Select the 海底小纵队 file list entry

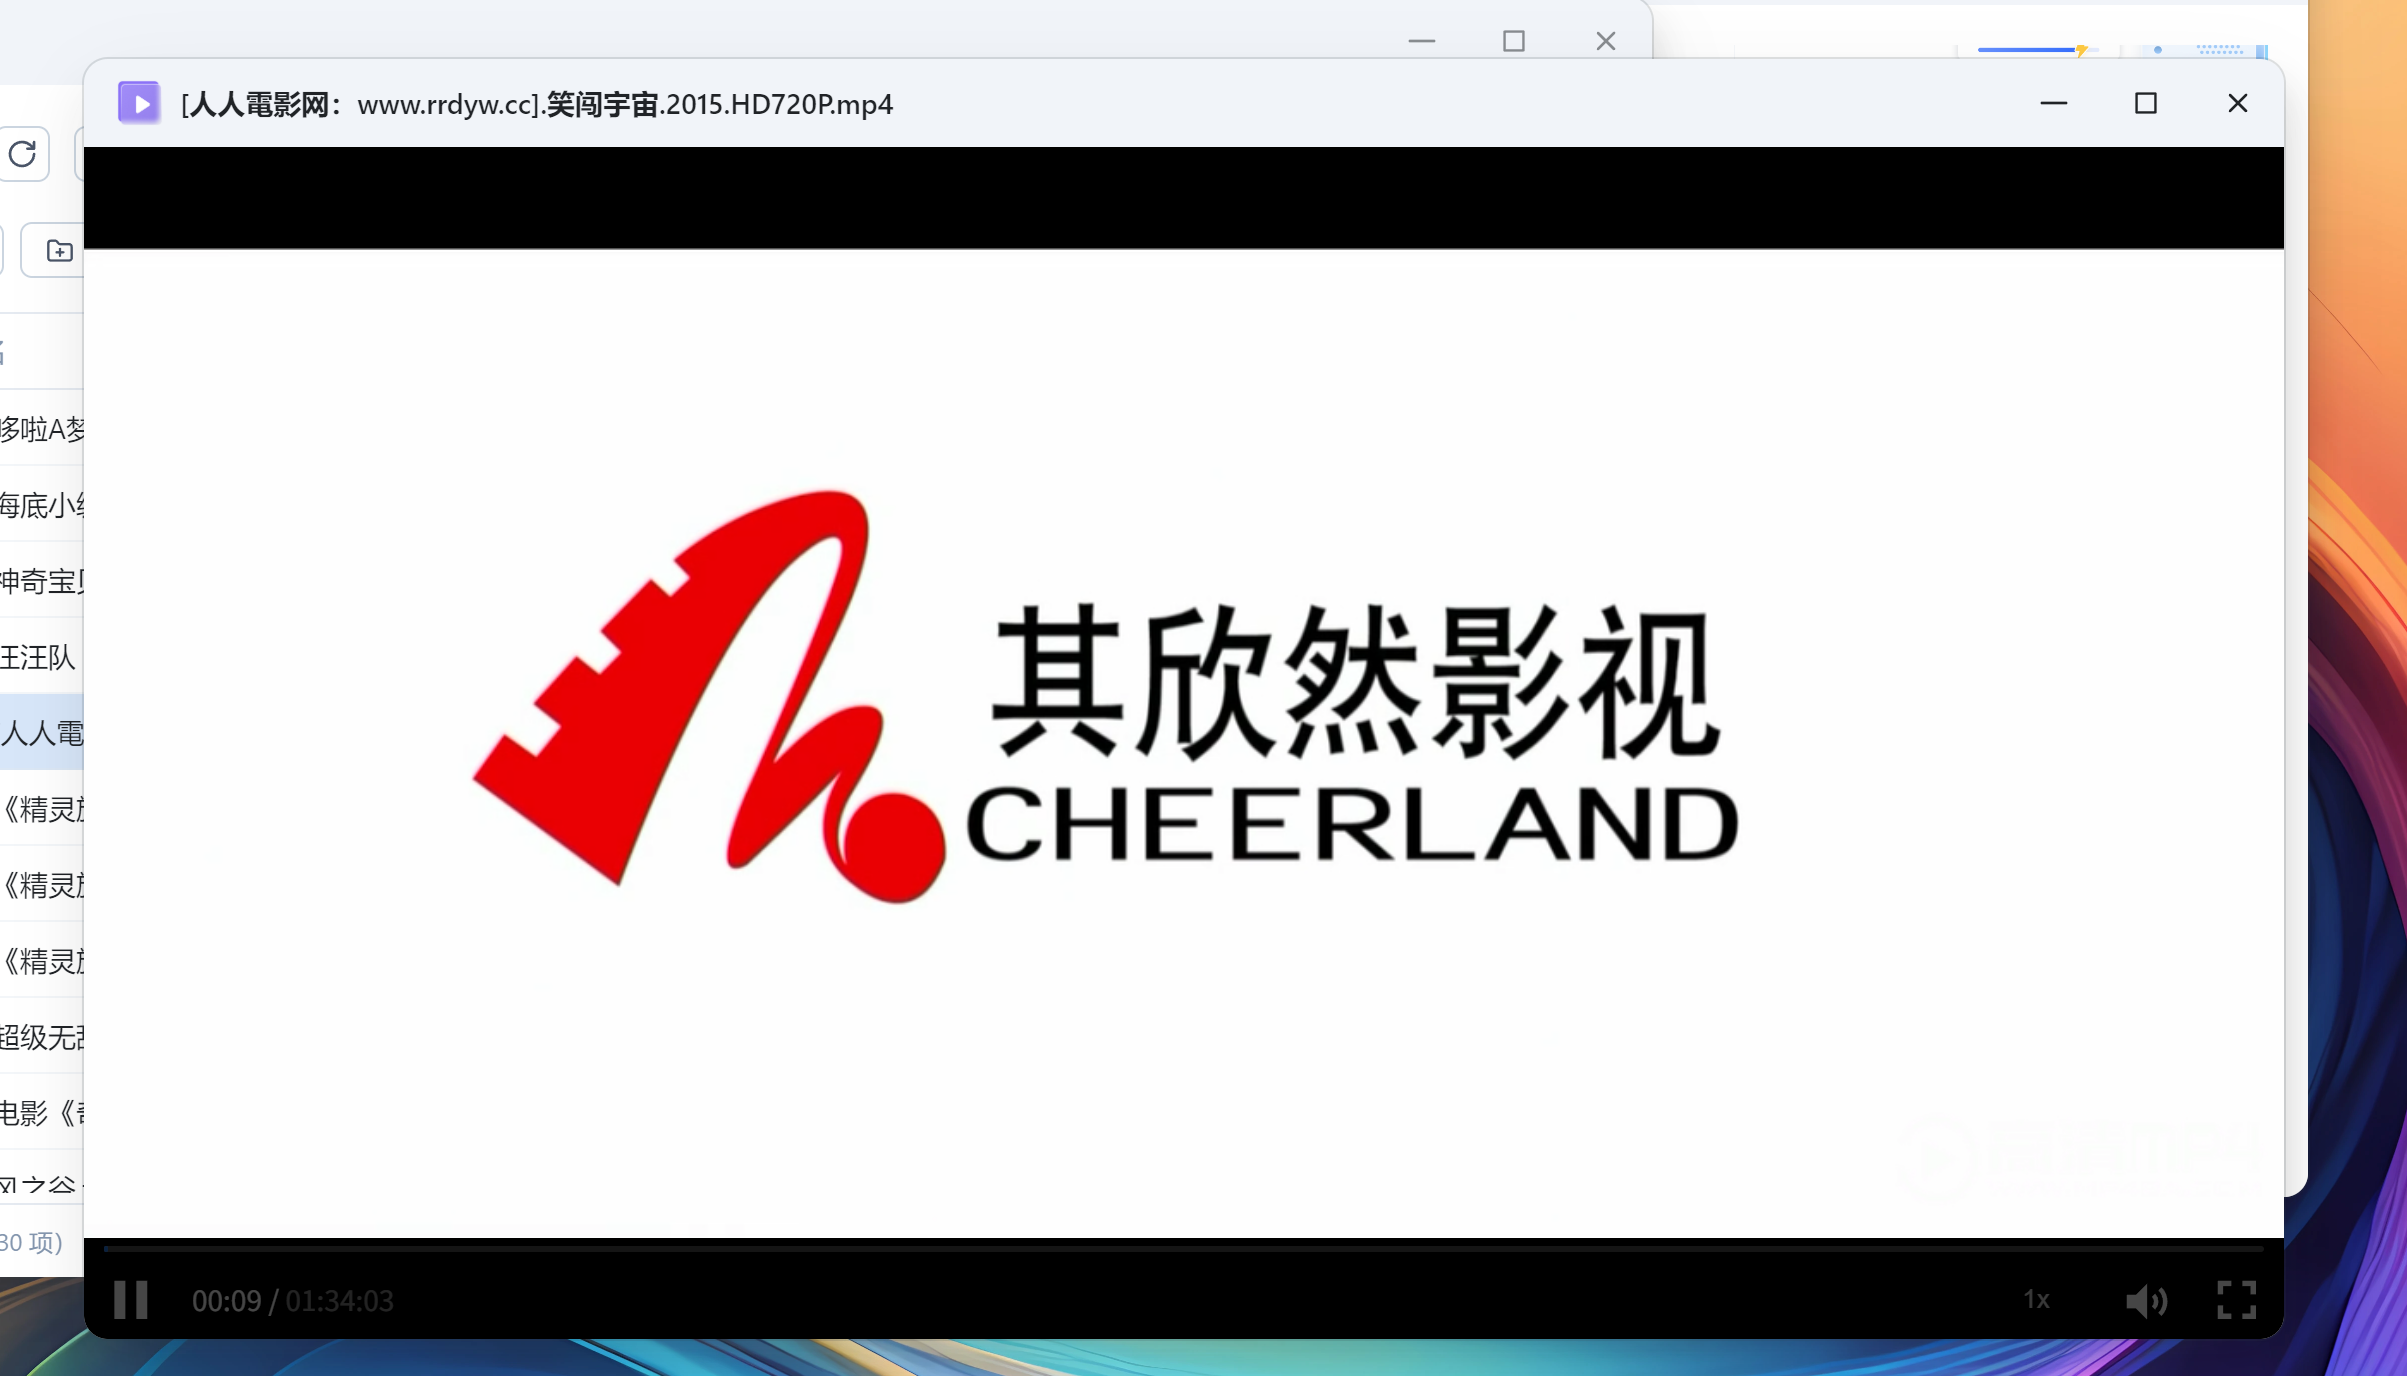click(42, 505)
